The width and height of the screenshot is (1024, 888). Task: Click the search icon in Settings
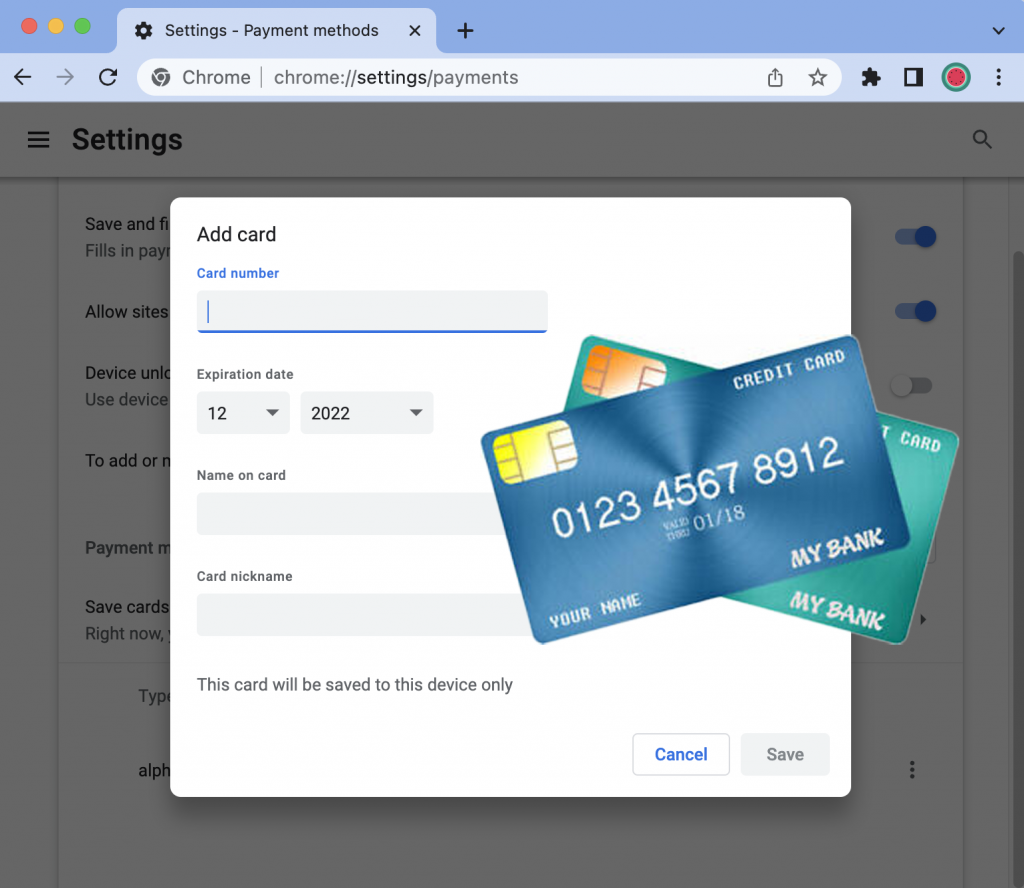[x=982, y=140]
